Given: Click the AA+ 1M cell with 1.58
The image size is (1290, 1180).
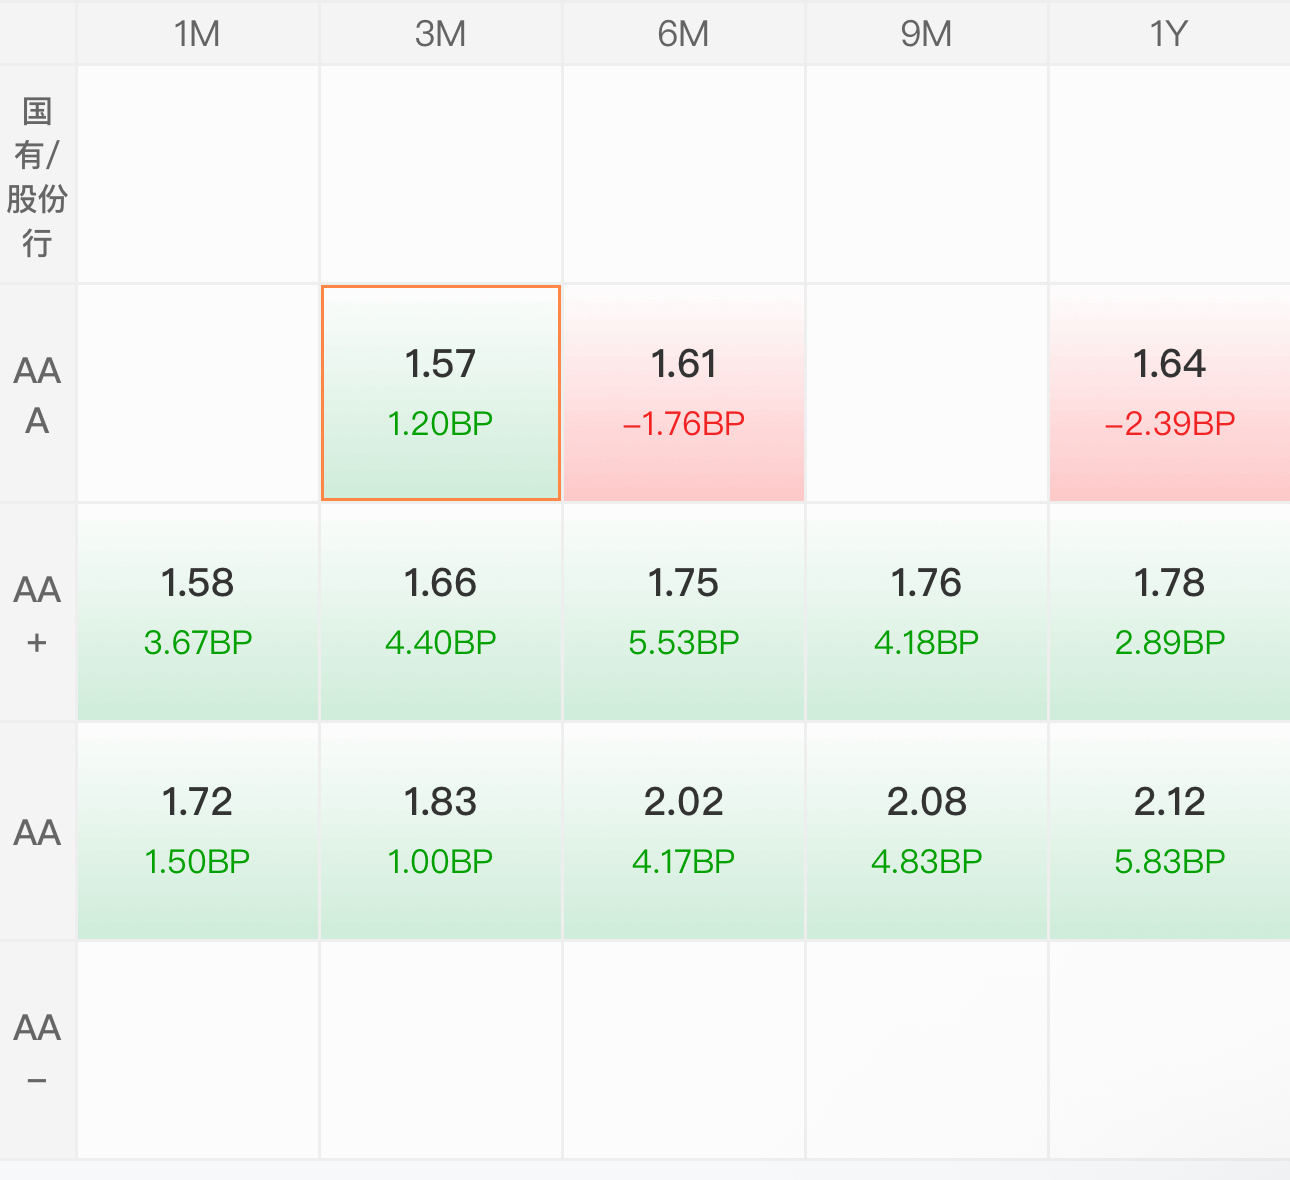Looking at the screenshot, I should (x=198, y=612).
